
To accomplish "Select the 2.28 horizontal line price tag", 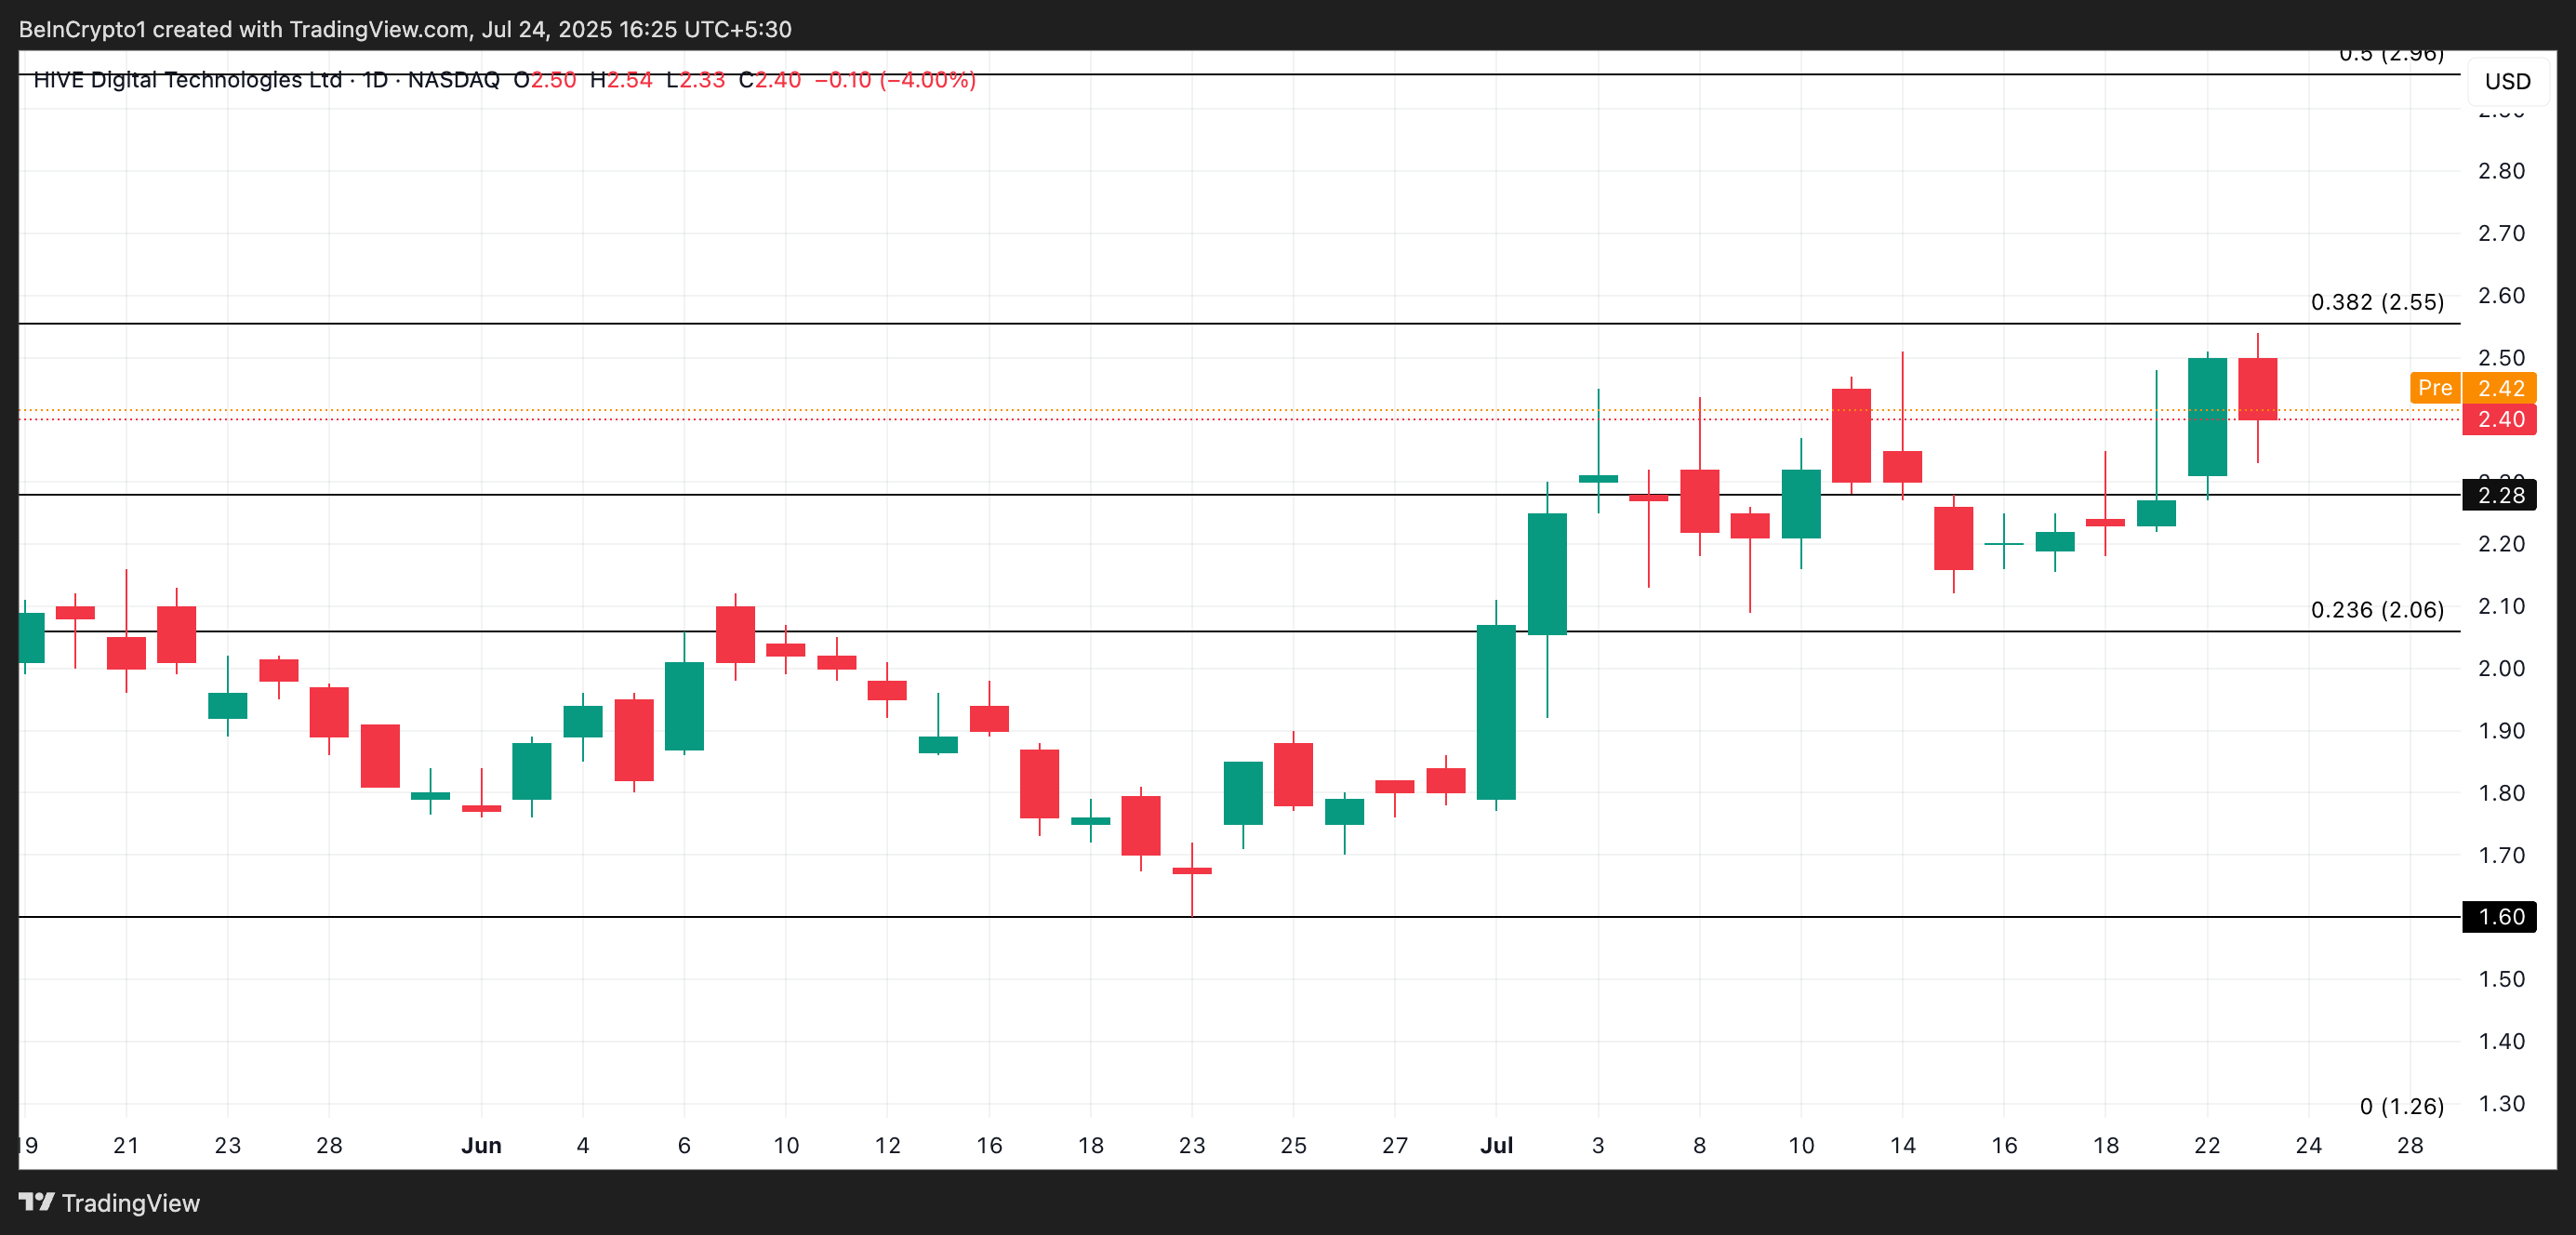I will coord(2499,495).
